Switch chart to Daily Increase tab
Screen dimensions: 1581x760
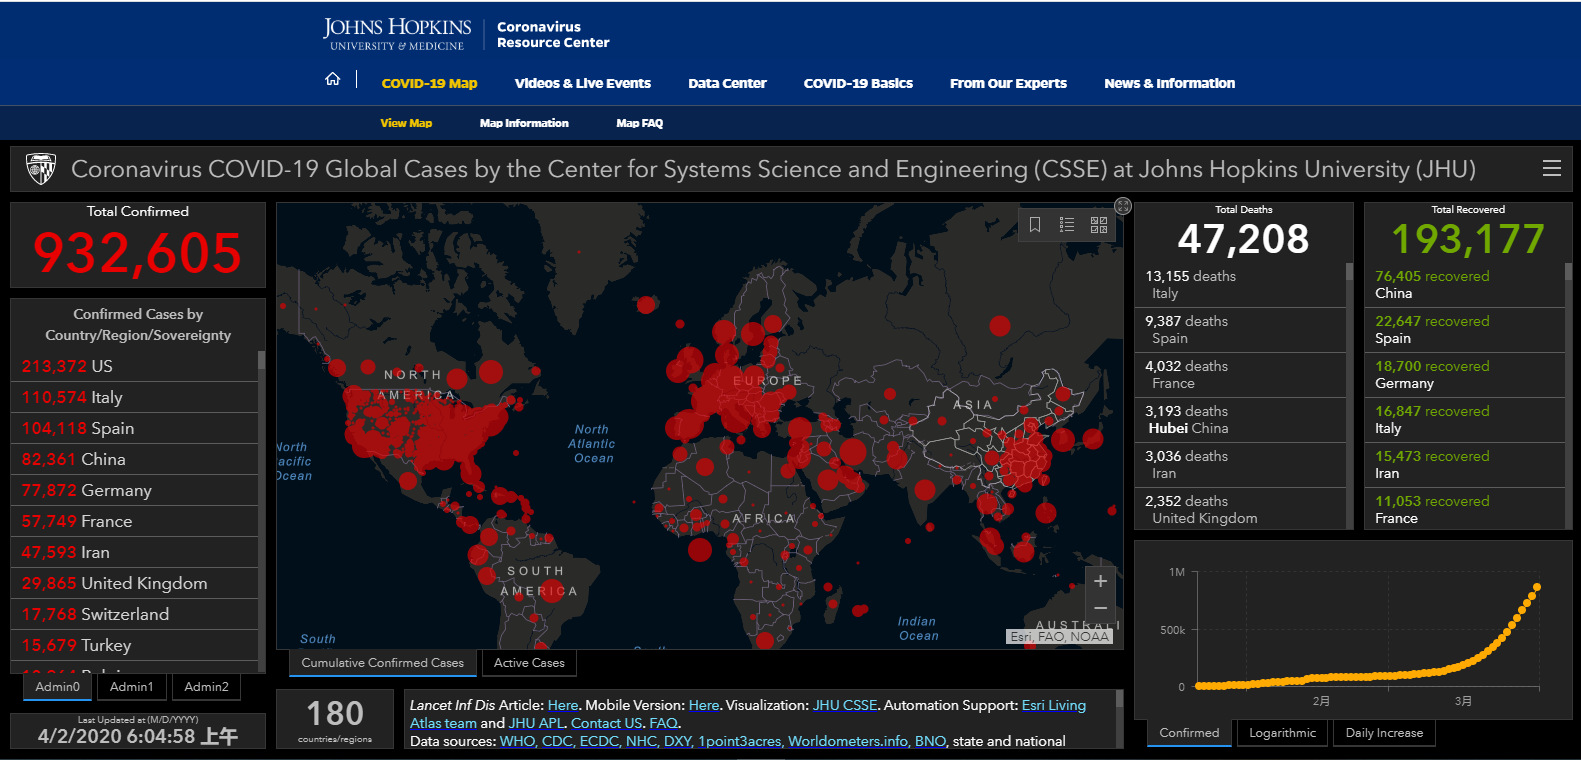(1384, 733)
